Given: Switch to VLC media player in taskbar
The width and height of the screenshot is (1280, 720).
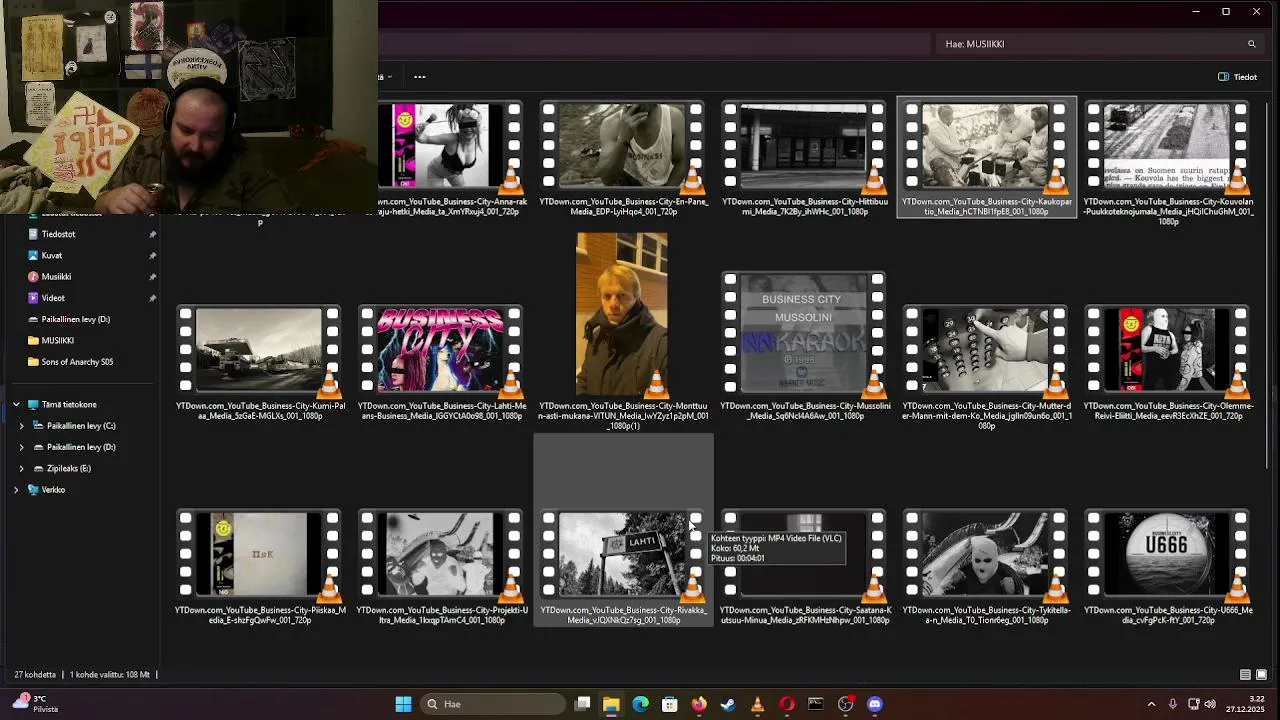Looking at the screenshot, I should point(757,704).
